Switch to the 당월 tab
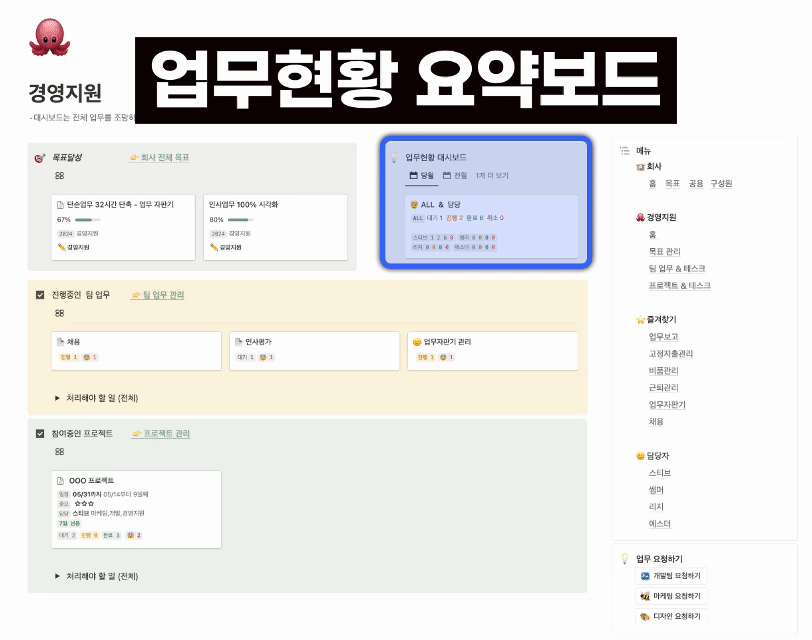812x640 pixels. (421, 176)
